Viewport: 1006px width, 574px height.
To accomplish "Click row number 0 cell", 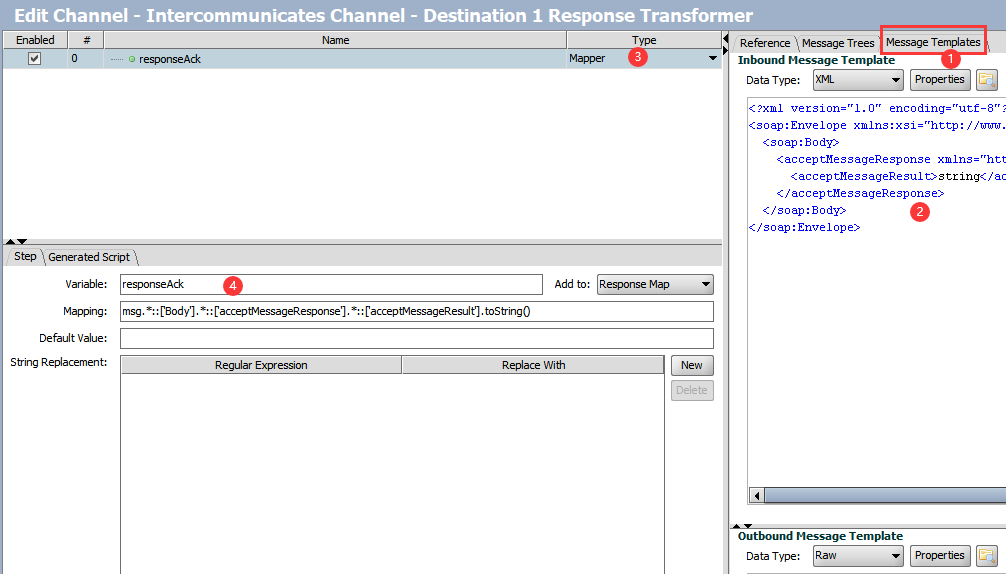I will pos(86,58).
